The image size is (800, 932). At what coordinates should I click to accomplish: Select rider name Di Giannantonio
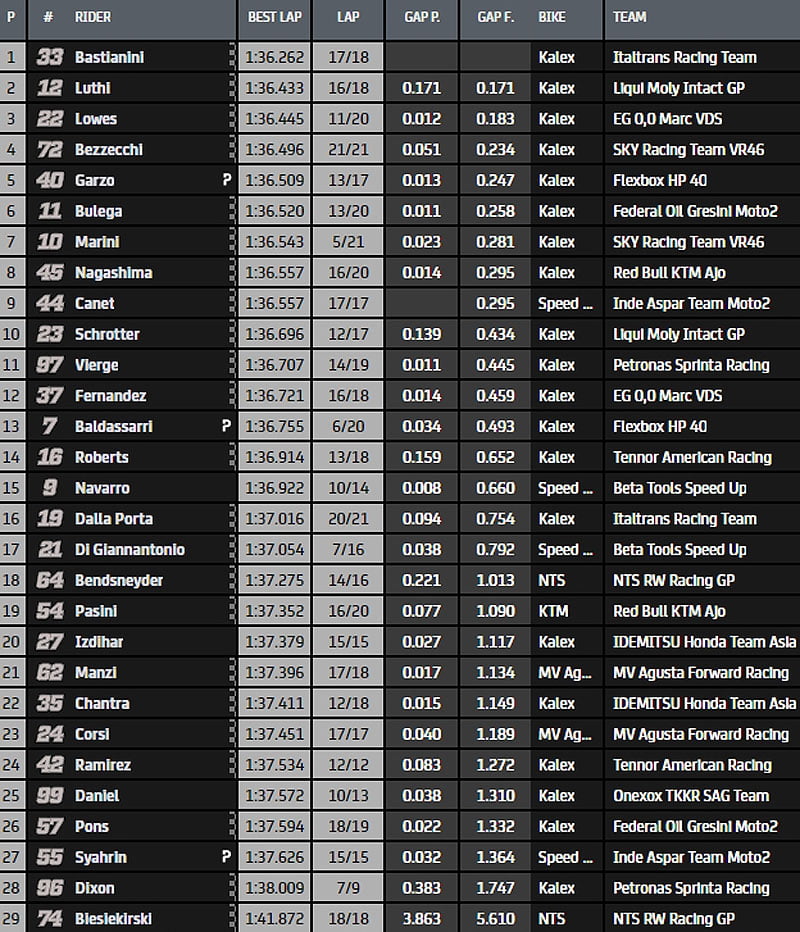129,550
